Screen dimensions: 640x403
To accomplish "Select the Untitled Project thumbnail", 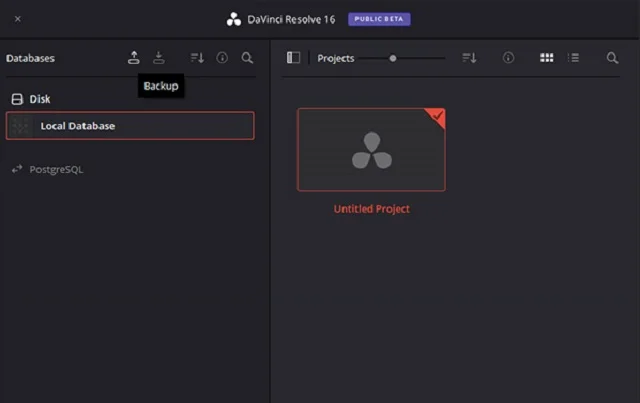I will 371,149.
